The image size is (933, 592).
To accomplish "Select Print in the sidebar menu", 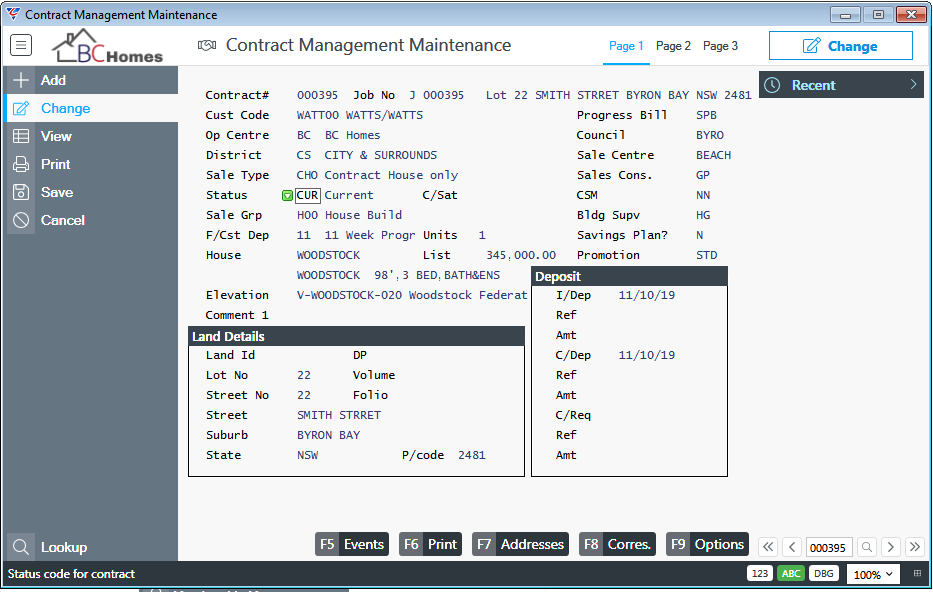I will tap(90, 164).
